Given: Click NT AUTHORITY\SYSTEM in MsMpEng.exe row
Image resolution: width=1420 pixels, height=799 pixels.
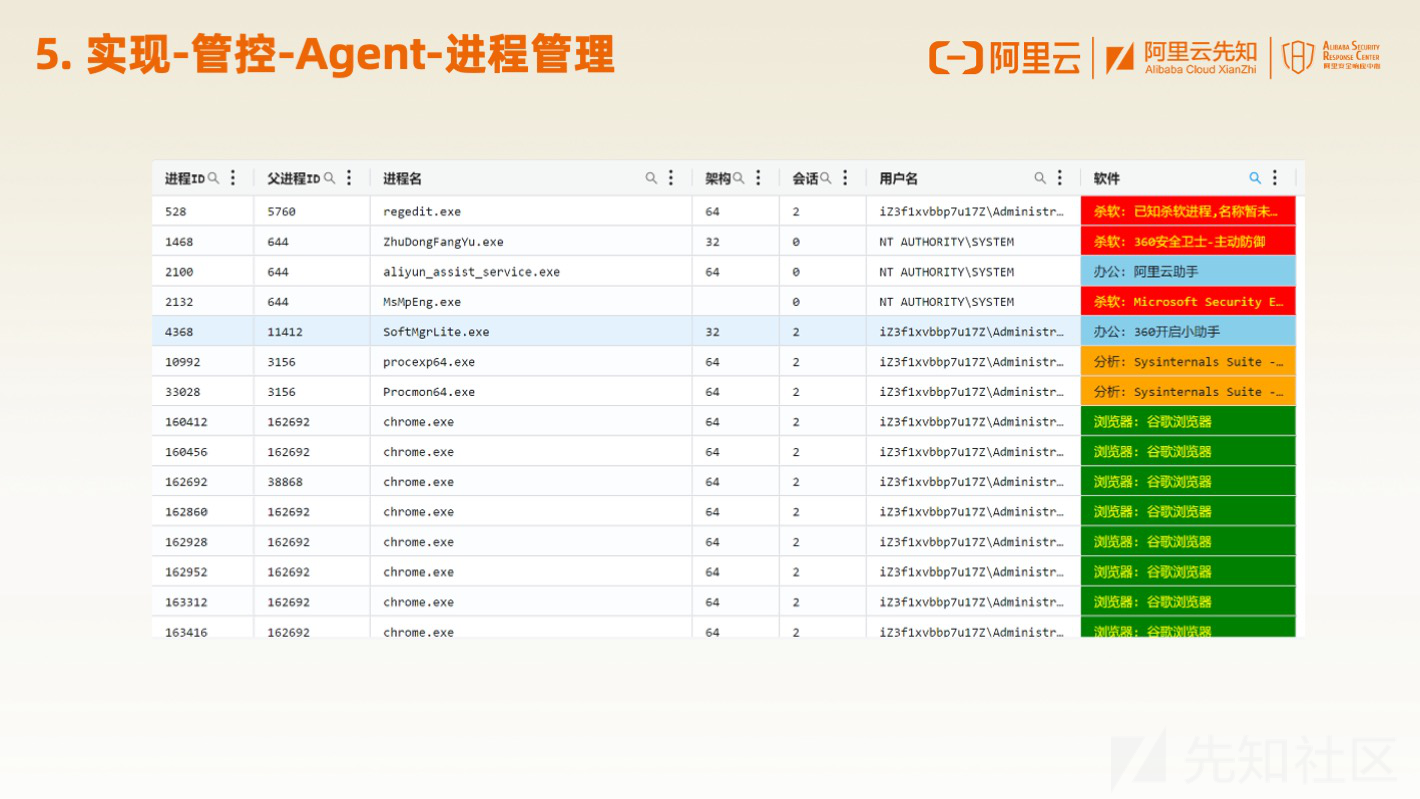Looking at the screenshot, I should (947, 302).
